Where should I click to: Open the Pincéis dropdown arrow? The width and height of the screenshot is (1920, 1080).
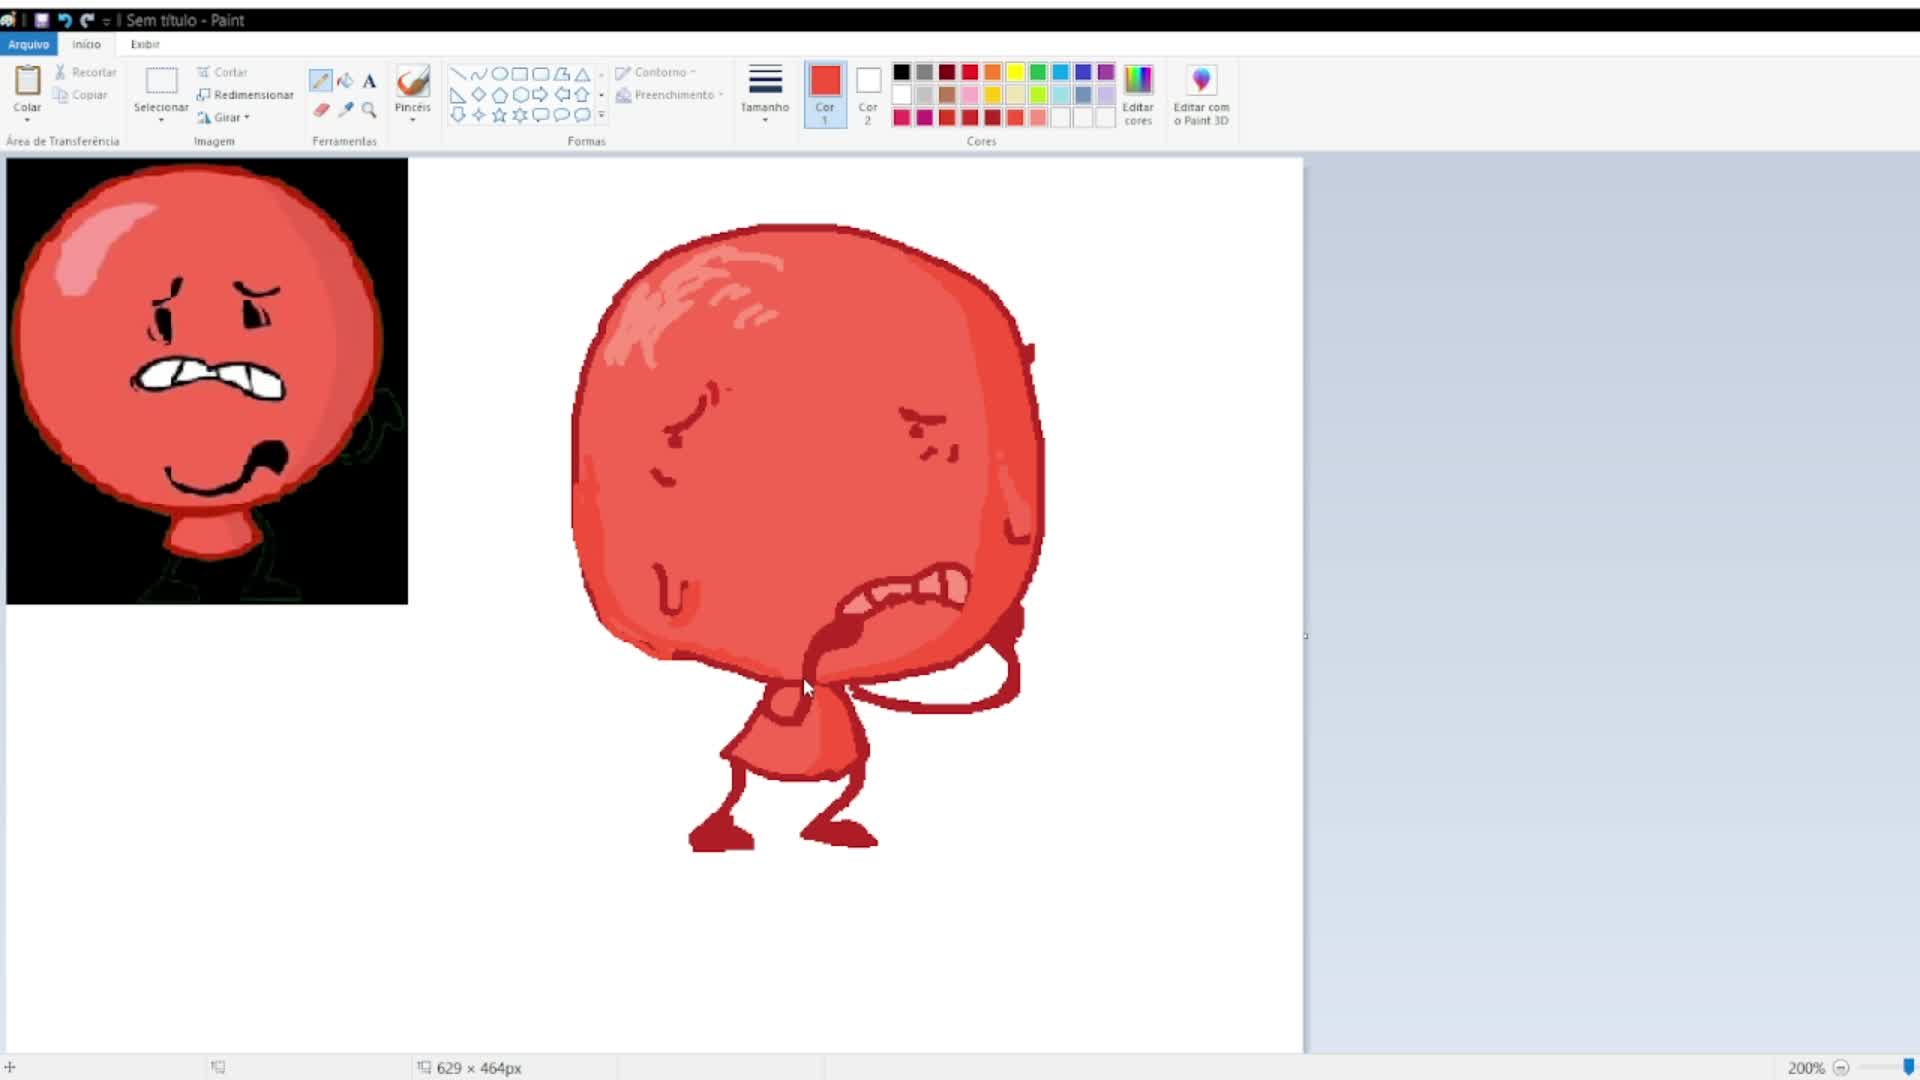pyautogui.click(x=412, y=120)
